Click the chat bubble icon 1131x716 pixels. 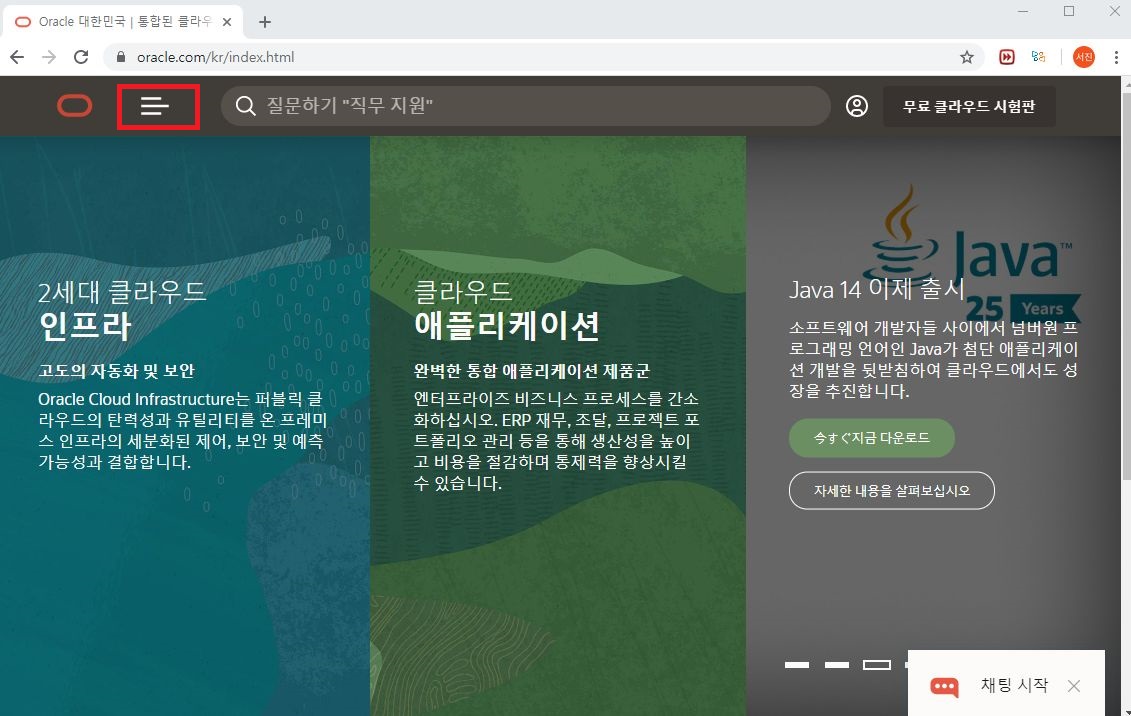[x=944, y=686]
